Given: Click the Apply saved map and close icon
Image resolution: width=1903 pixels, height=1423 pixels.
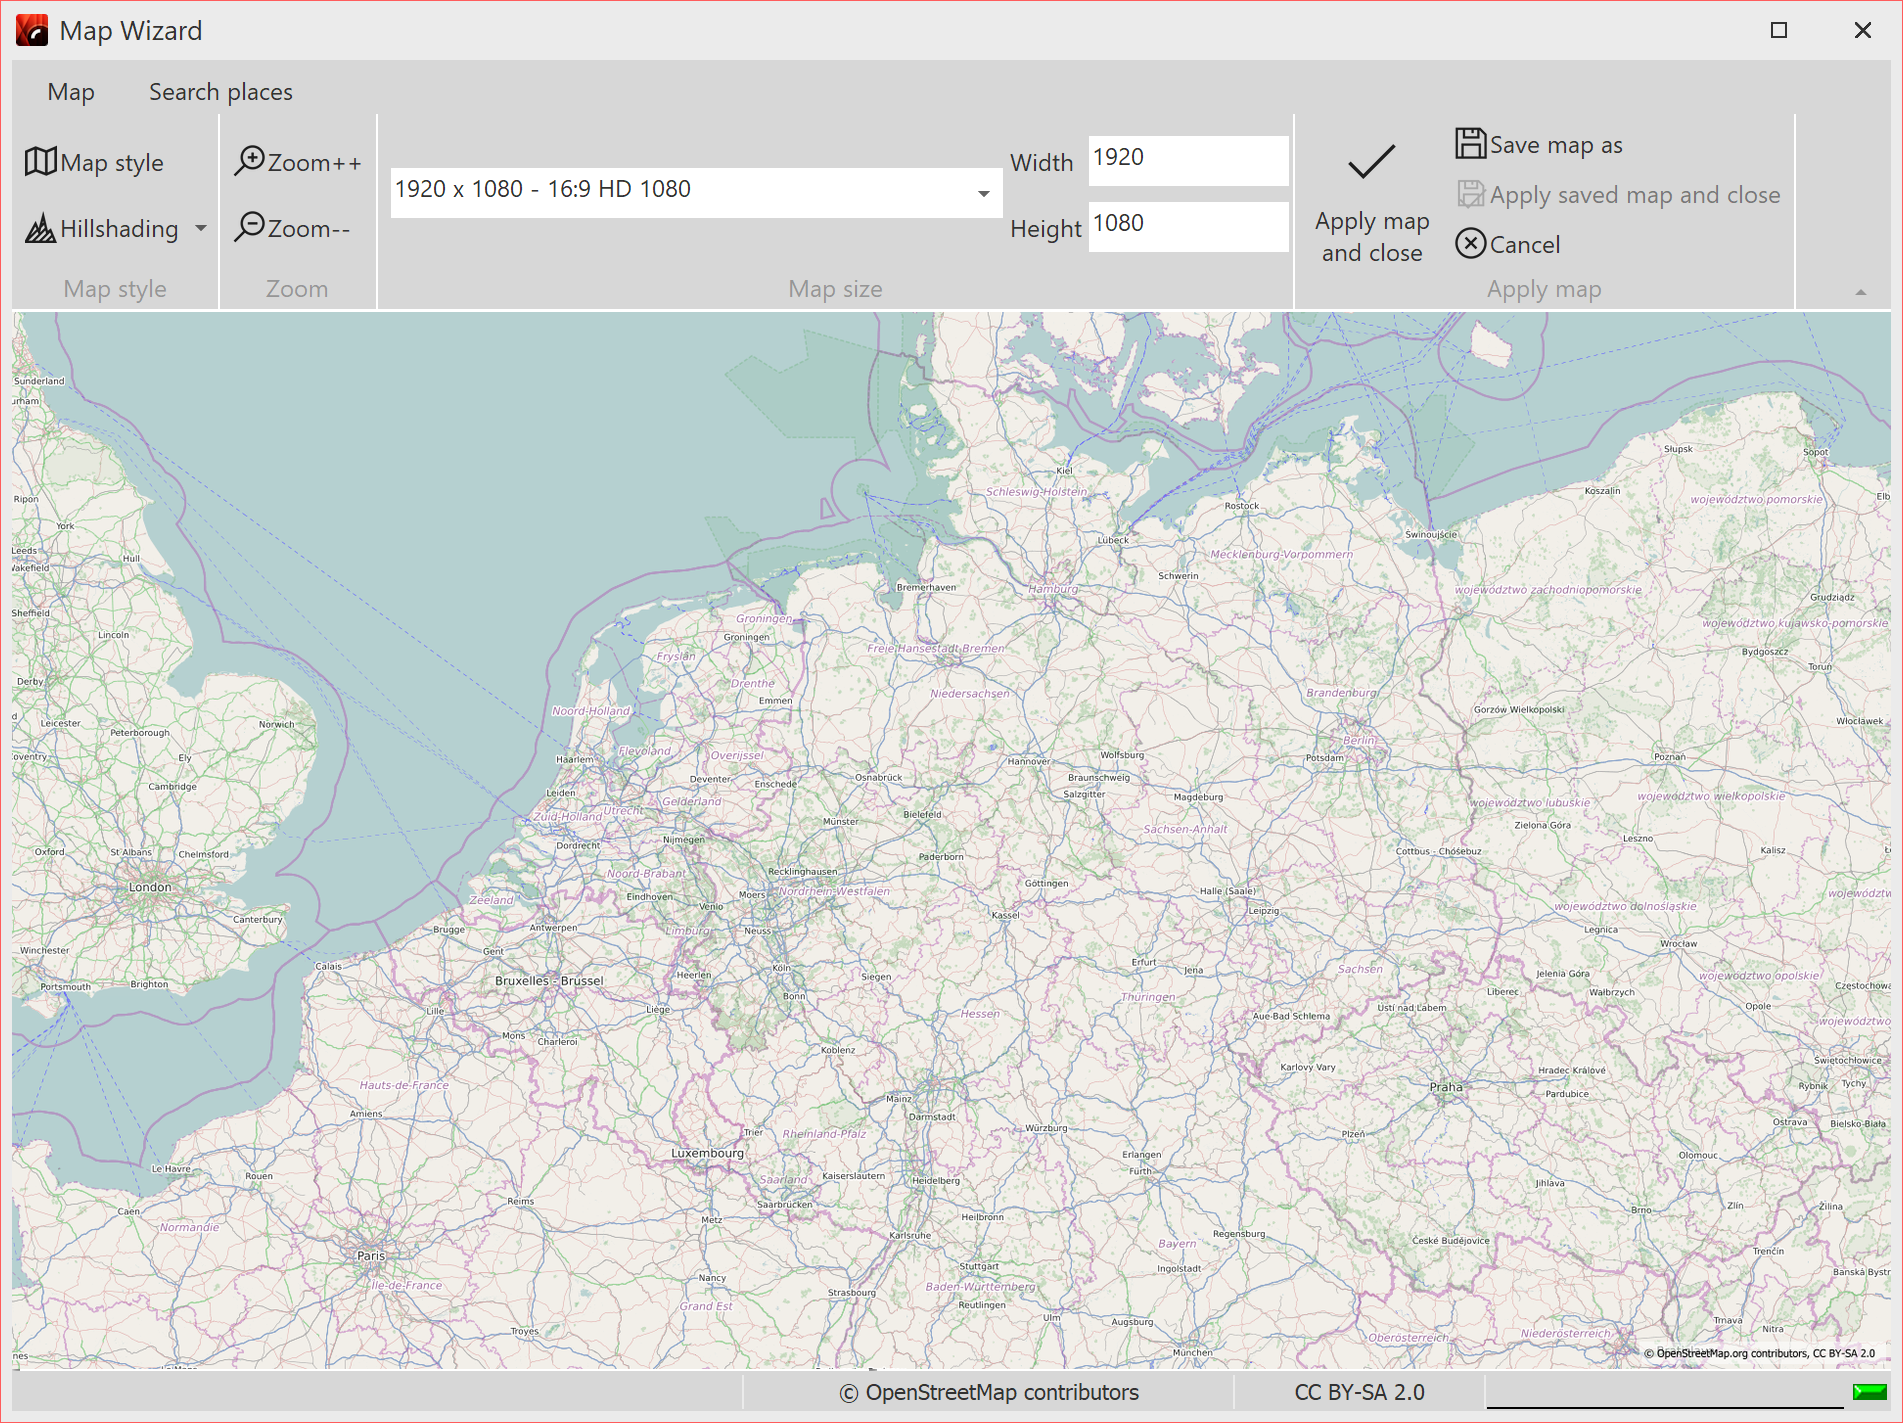Looking at the screenshot, I should pos(1470,194).
